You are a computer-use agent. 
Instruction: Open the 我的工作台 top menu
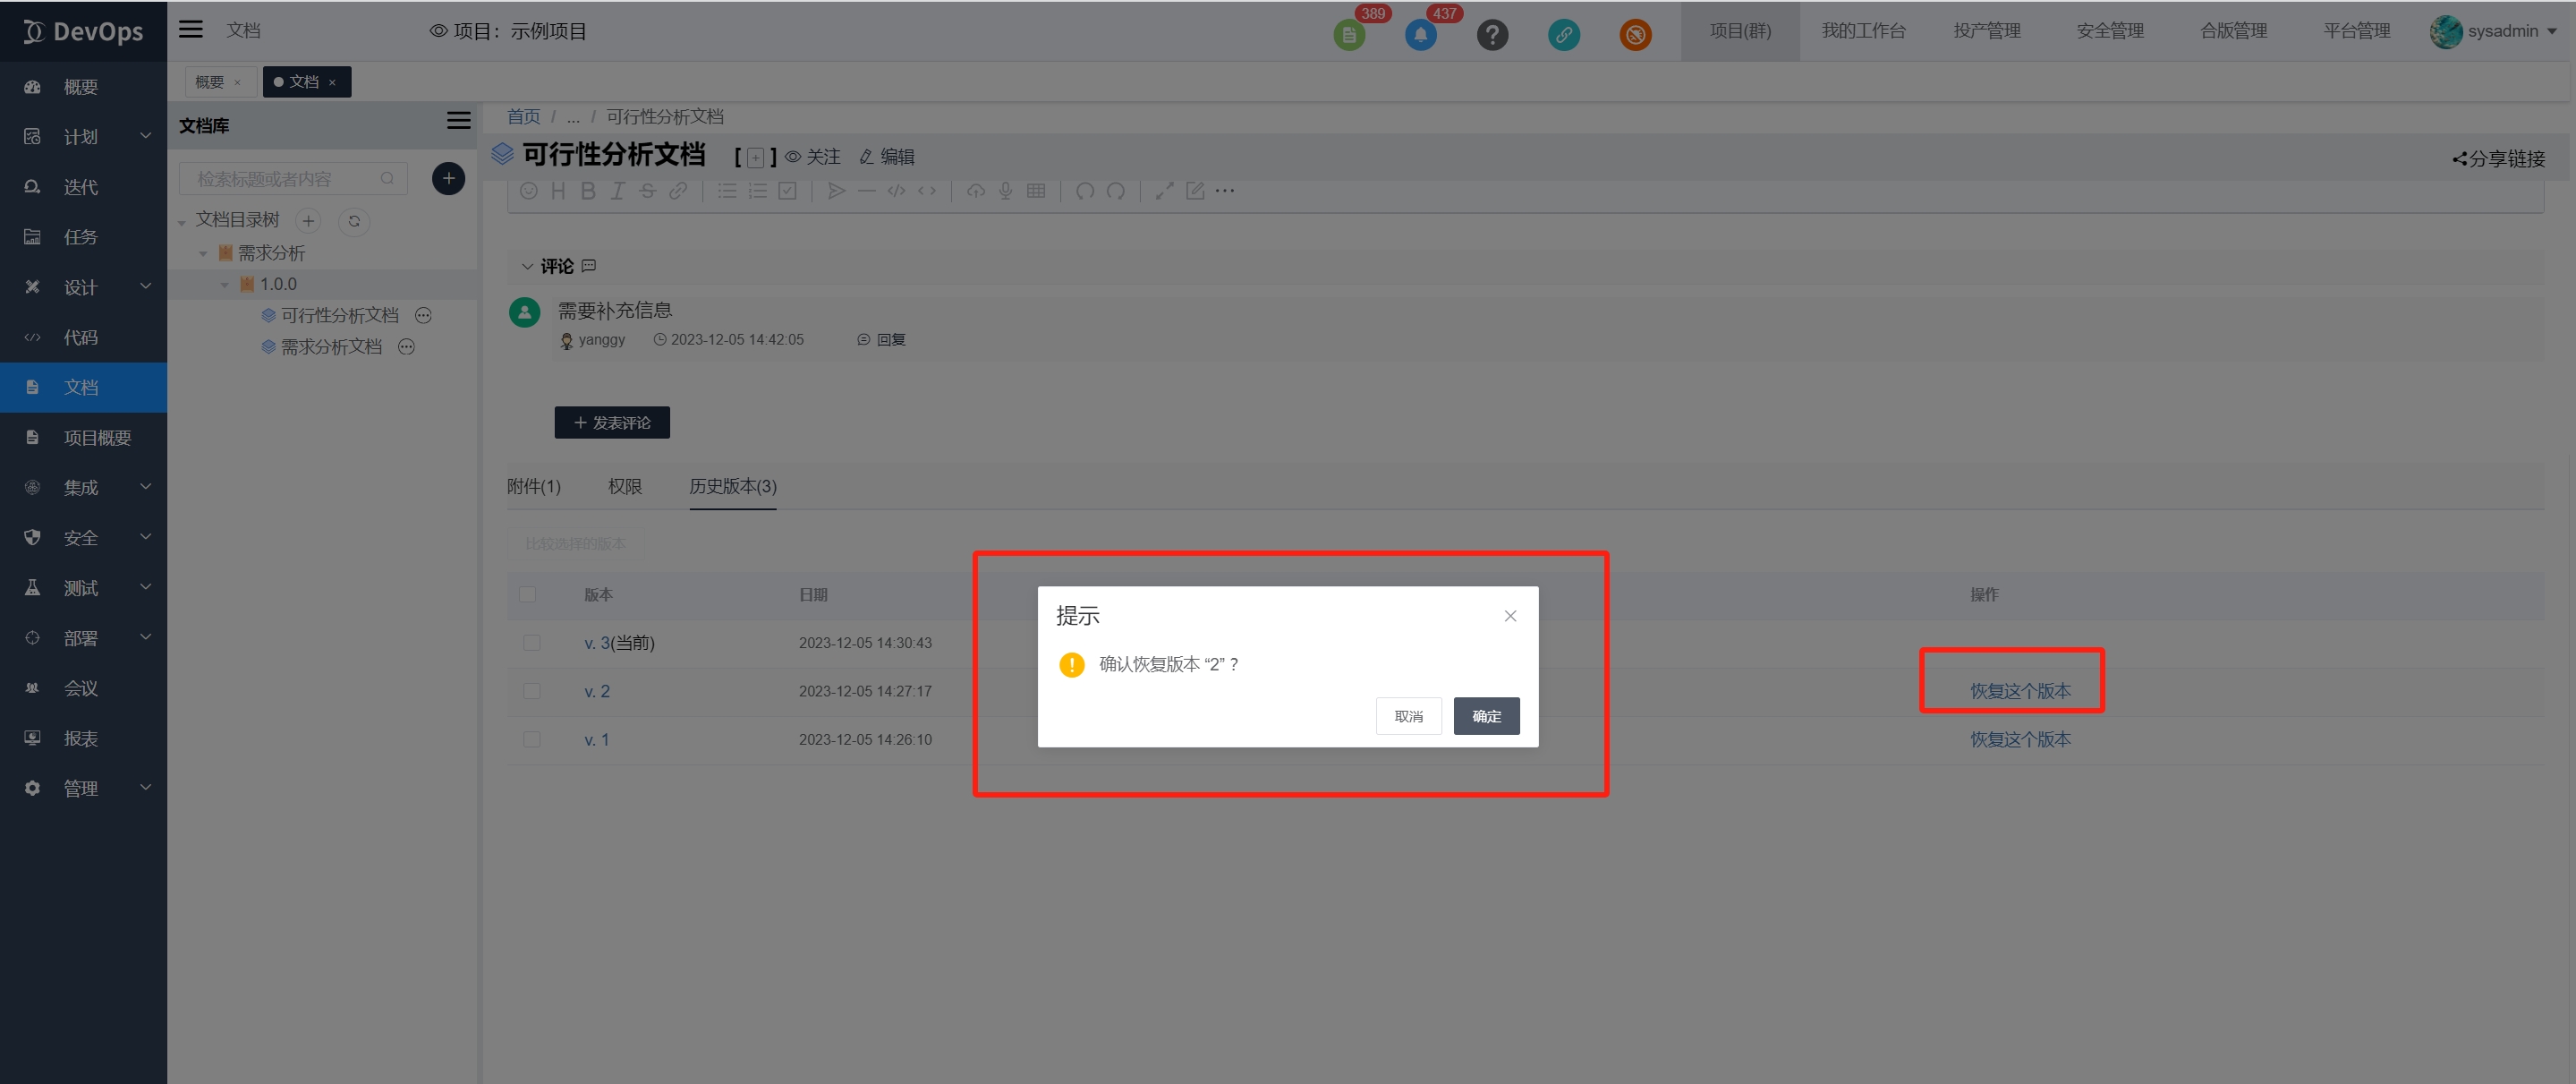(x=1863, y=31)
